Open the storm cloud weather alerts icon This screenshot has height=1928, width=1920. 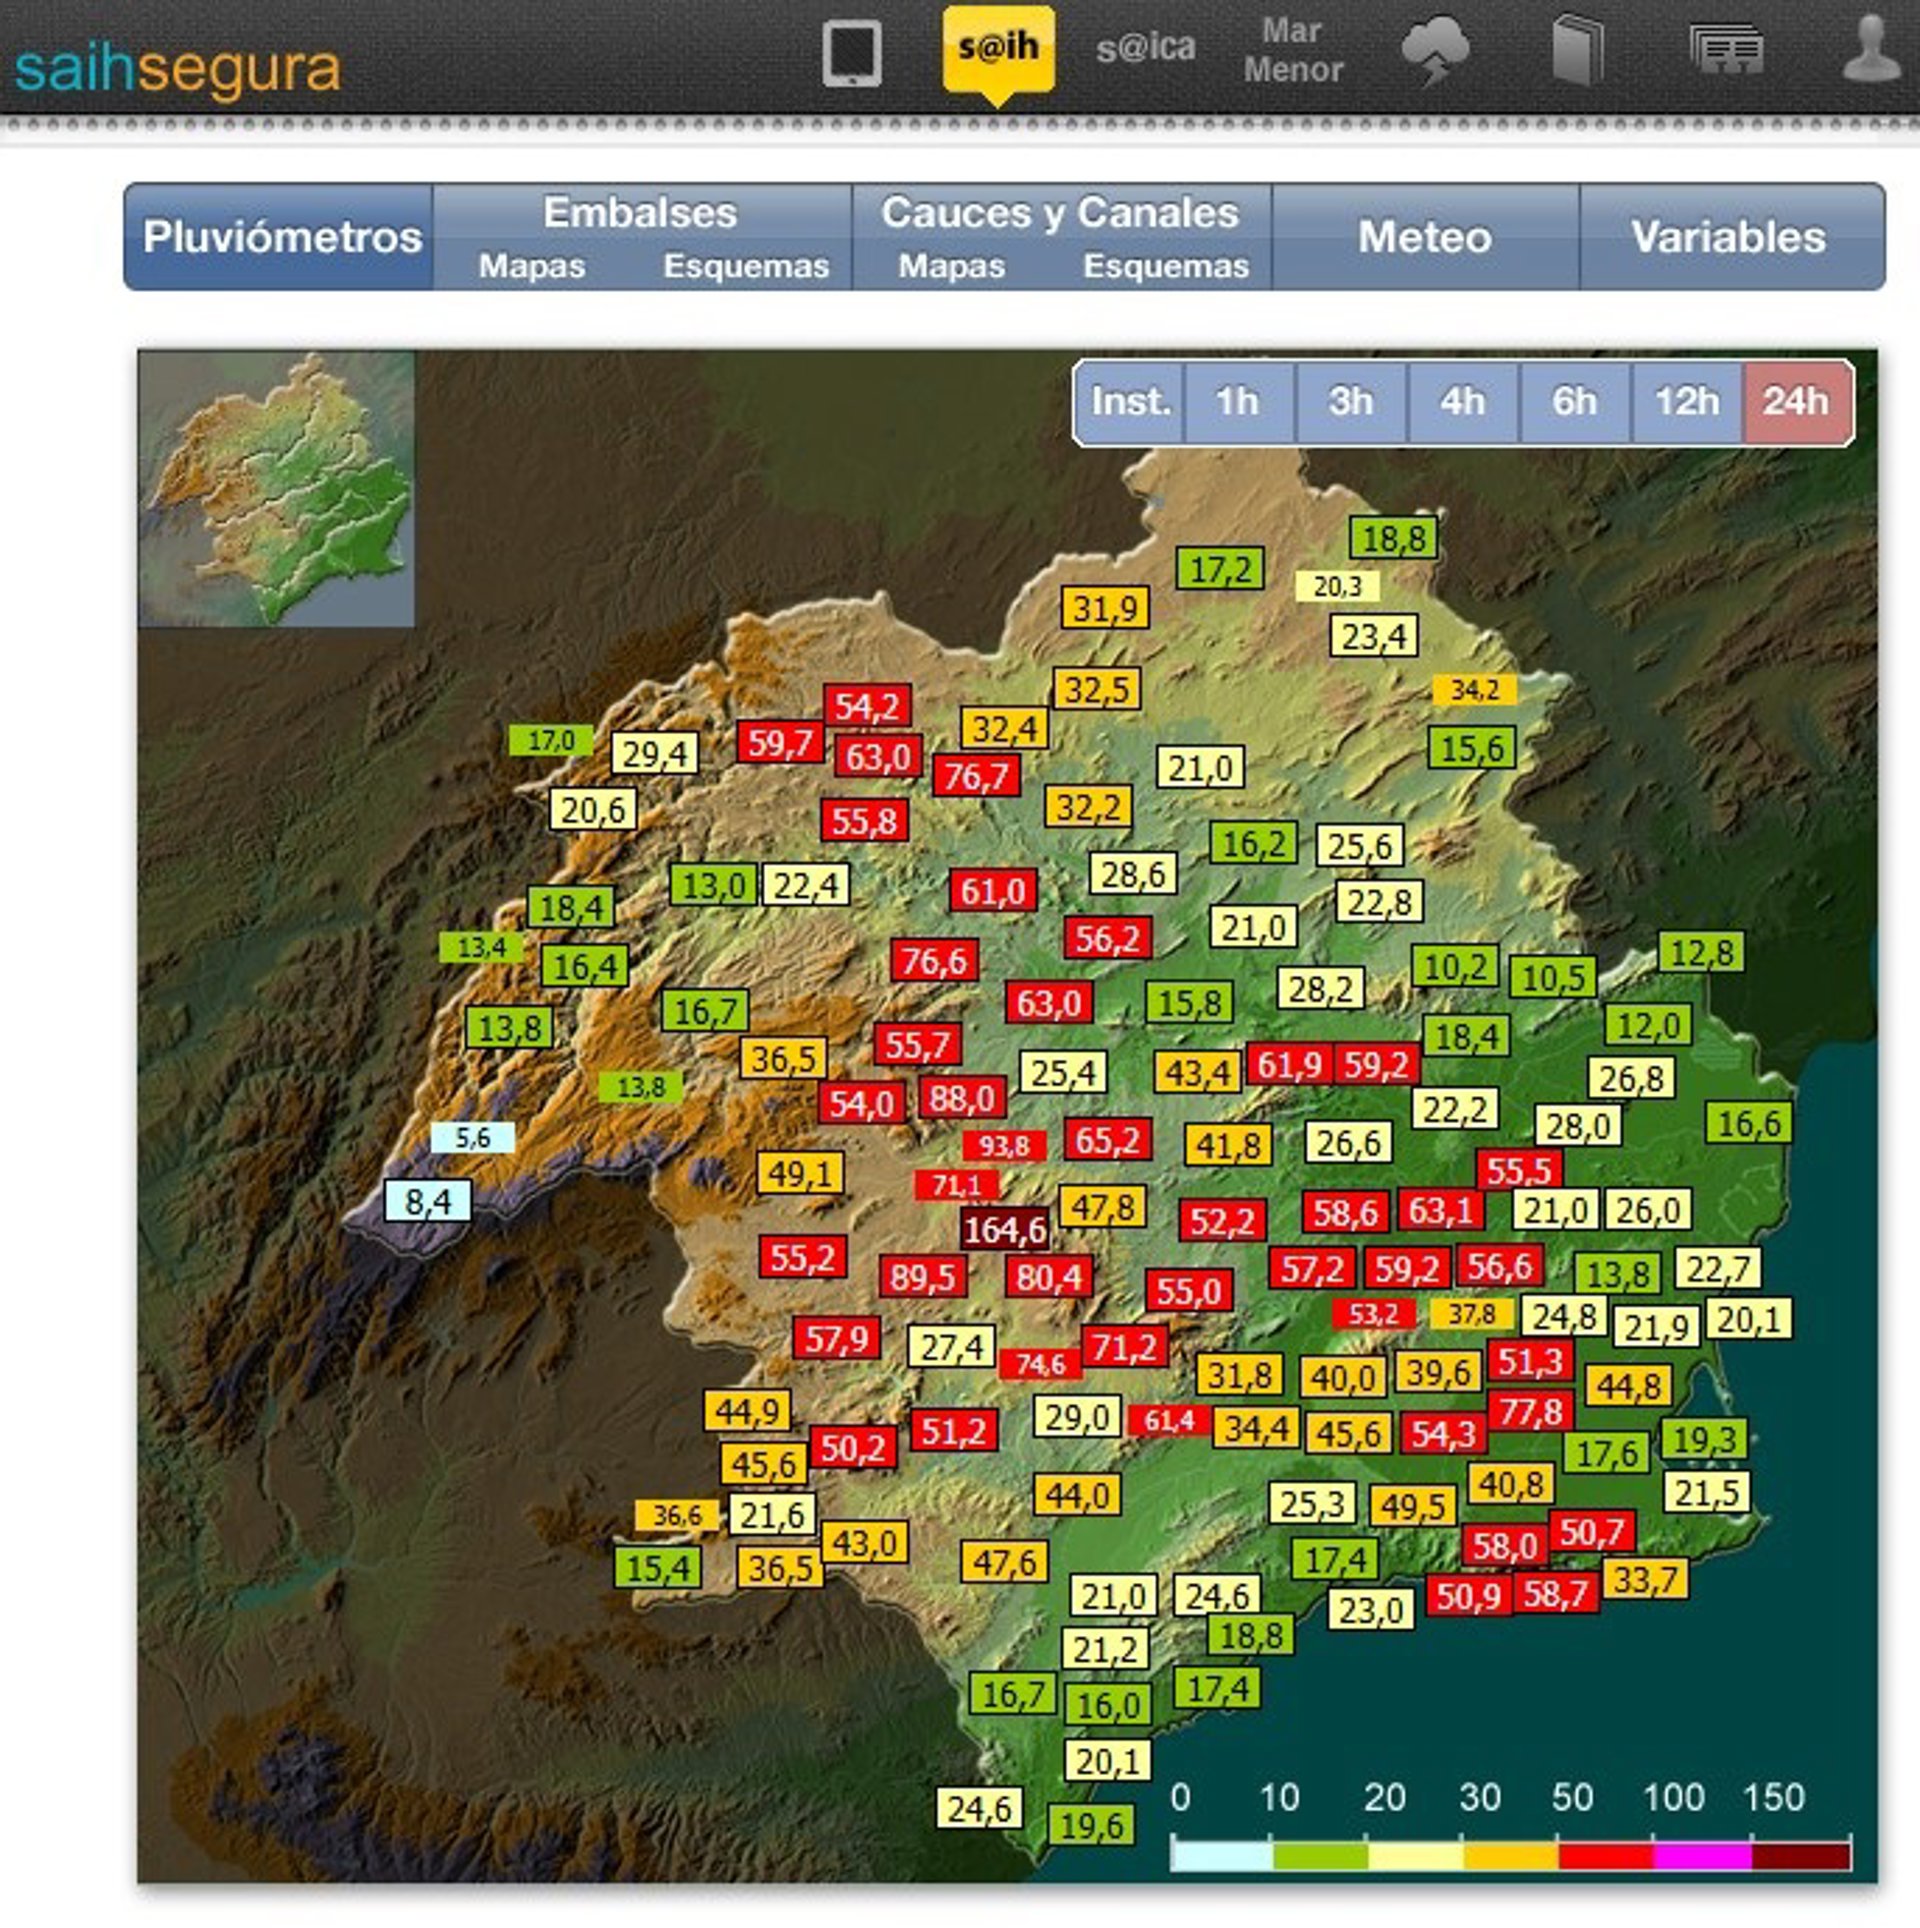[1435, 52]
